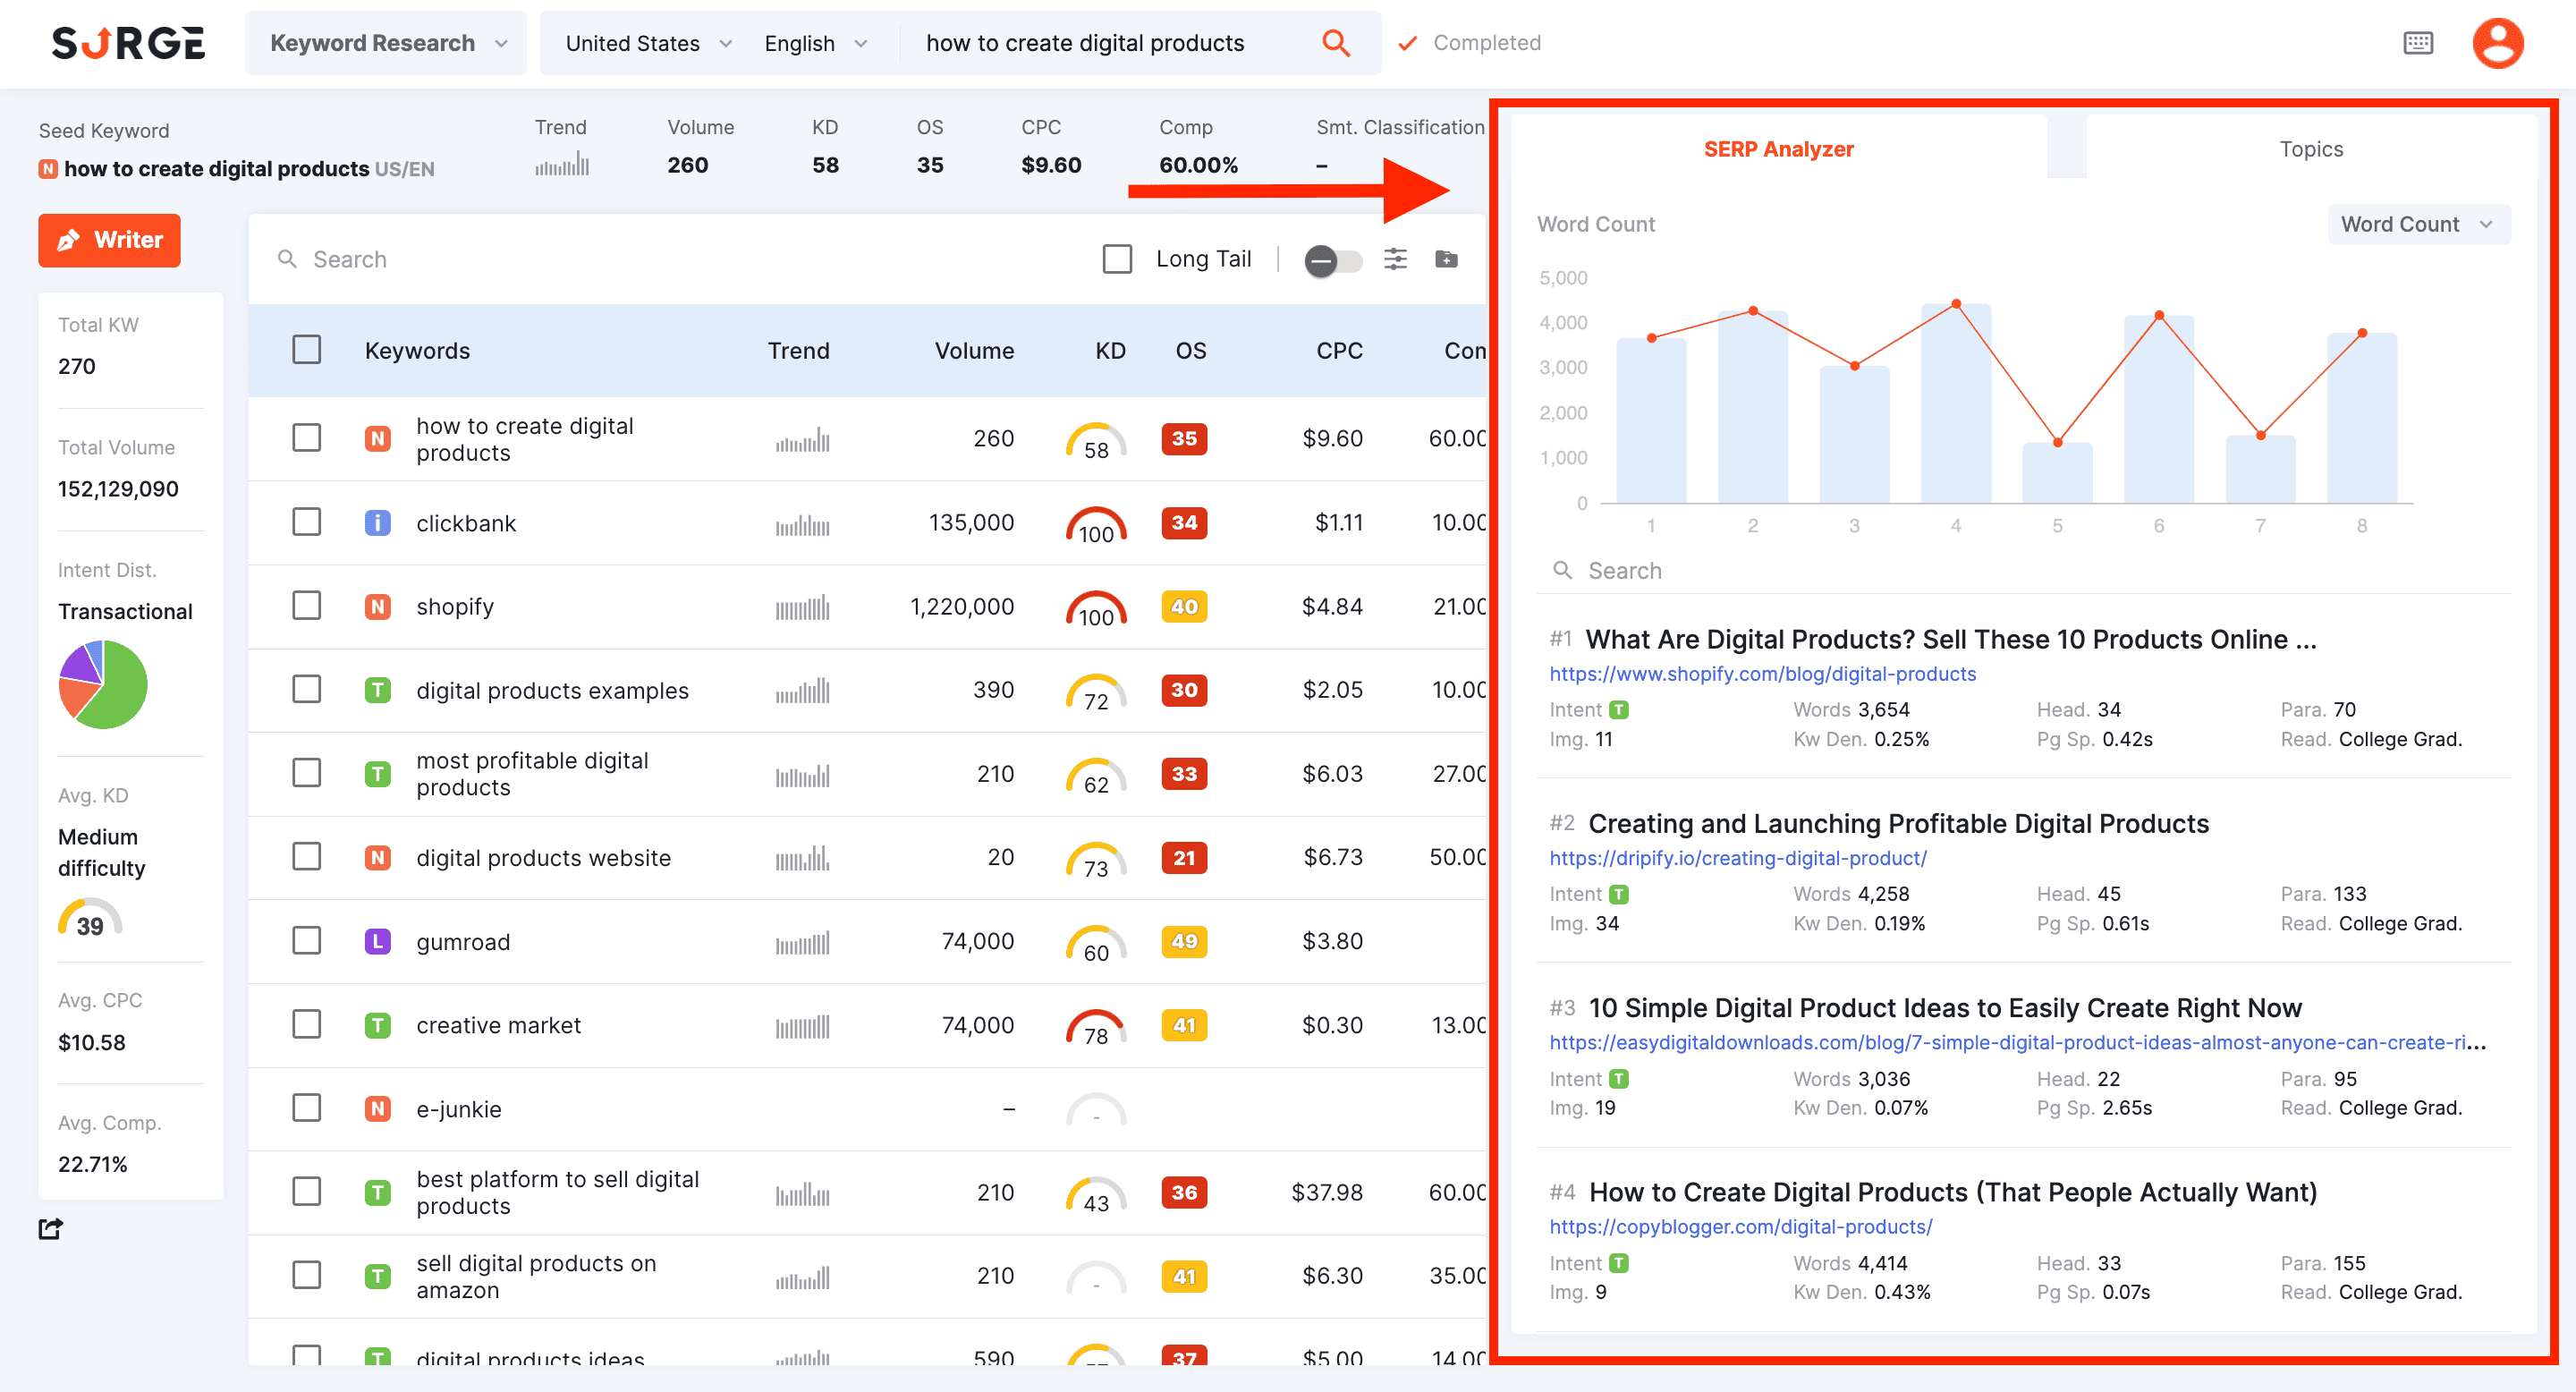The height and width of the screenshot is (1392, 2576).
Task: Open the keyboard shortcuts icon
Action: coord(2418,43)
